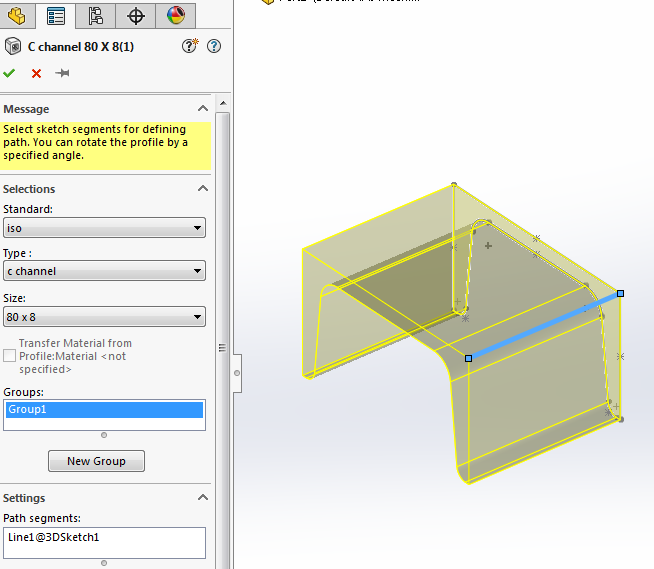The width and height of the screenshot is (654, 569).
Task: Click the highlighted blue path line
Action: 544,326
